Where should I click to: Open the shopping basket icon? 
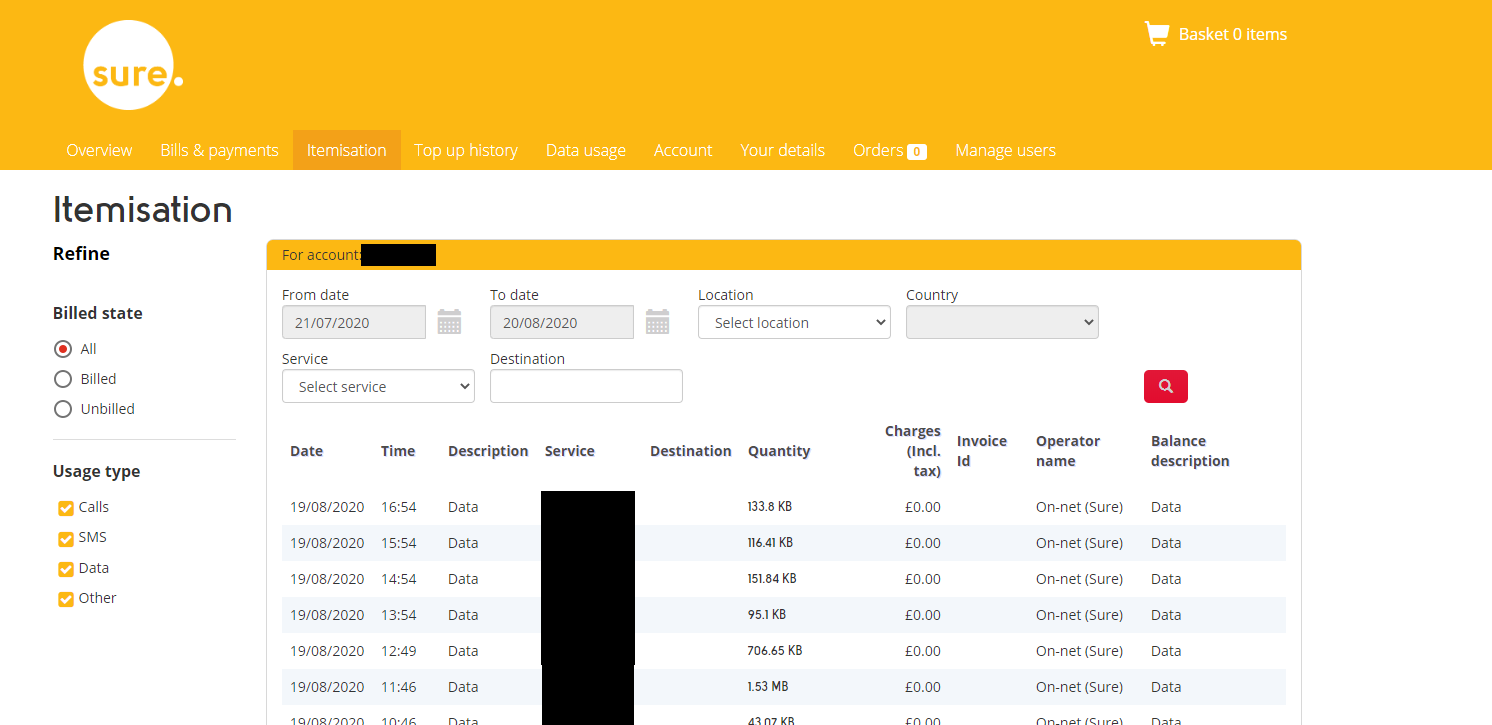click(1156, 34)
